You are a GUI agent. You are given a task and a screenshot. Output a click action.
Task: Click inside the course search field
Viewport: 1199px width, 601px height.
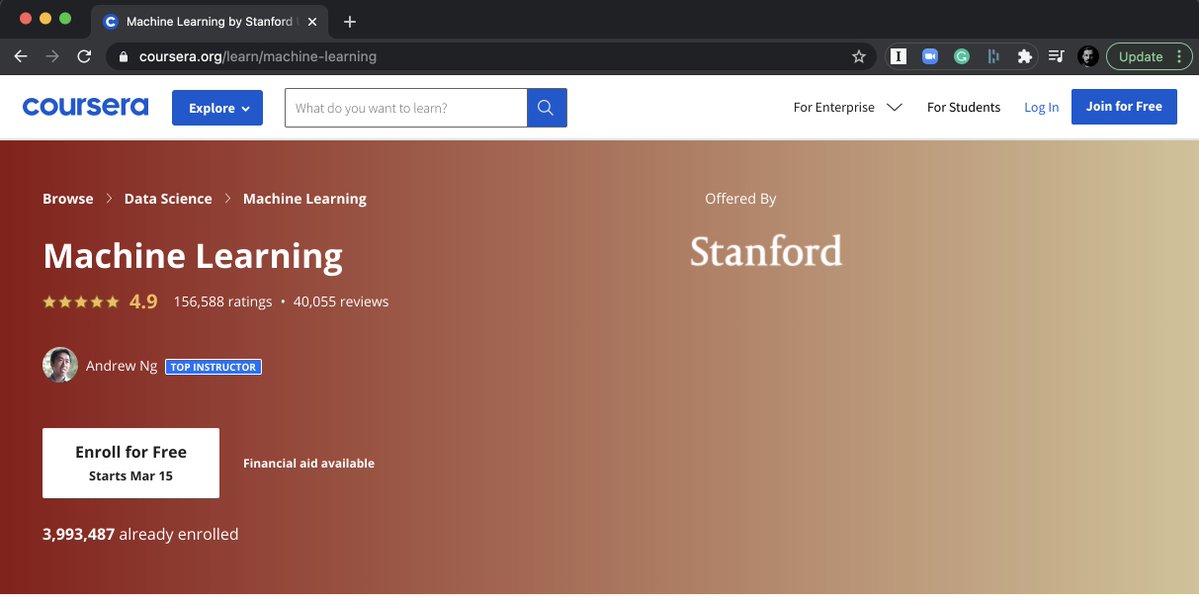point(405,106)
